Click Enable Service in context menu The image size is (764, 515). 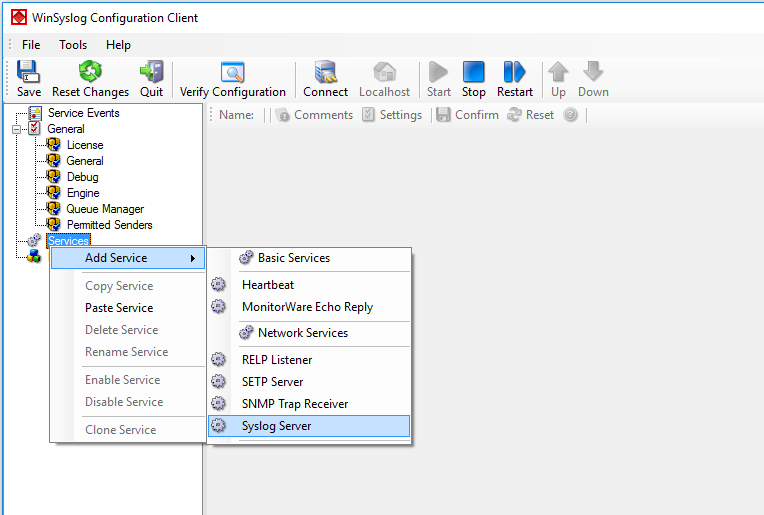128,380
